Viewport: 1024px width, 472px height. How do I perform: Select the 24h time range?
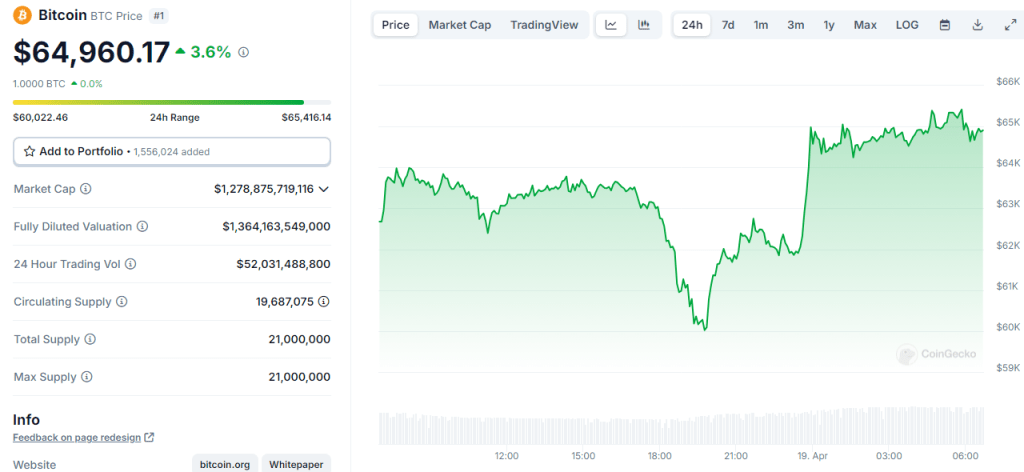(x=691, y=25)
